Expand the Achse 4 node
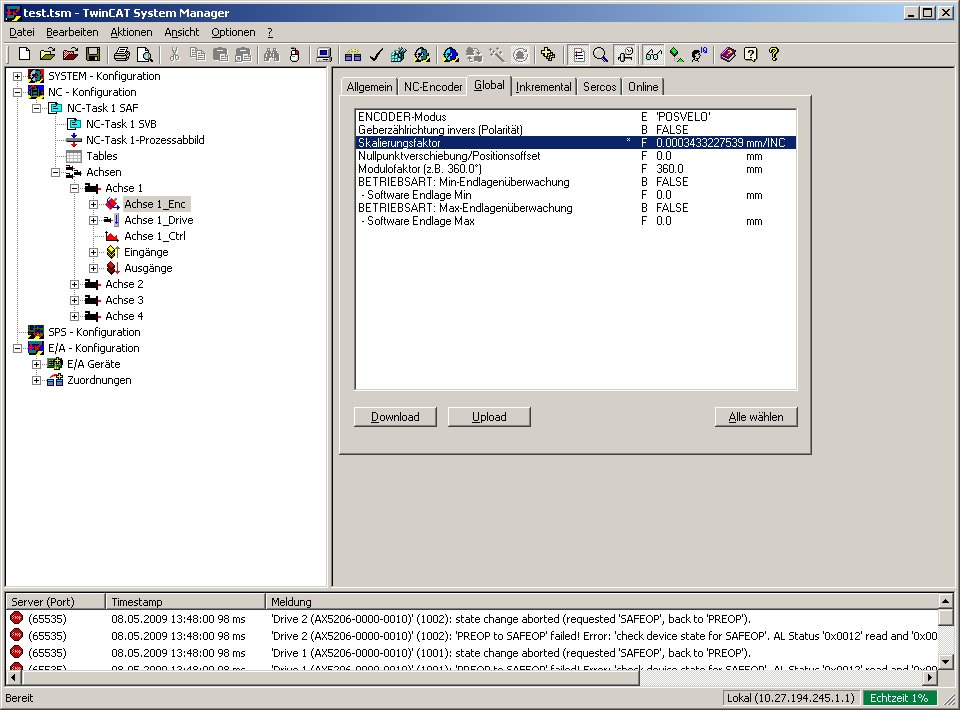Viewport: 960px width, 710px height. [x=75, y=316]
